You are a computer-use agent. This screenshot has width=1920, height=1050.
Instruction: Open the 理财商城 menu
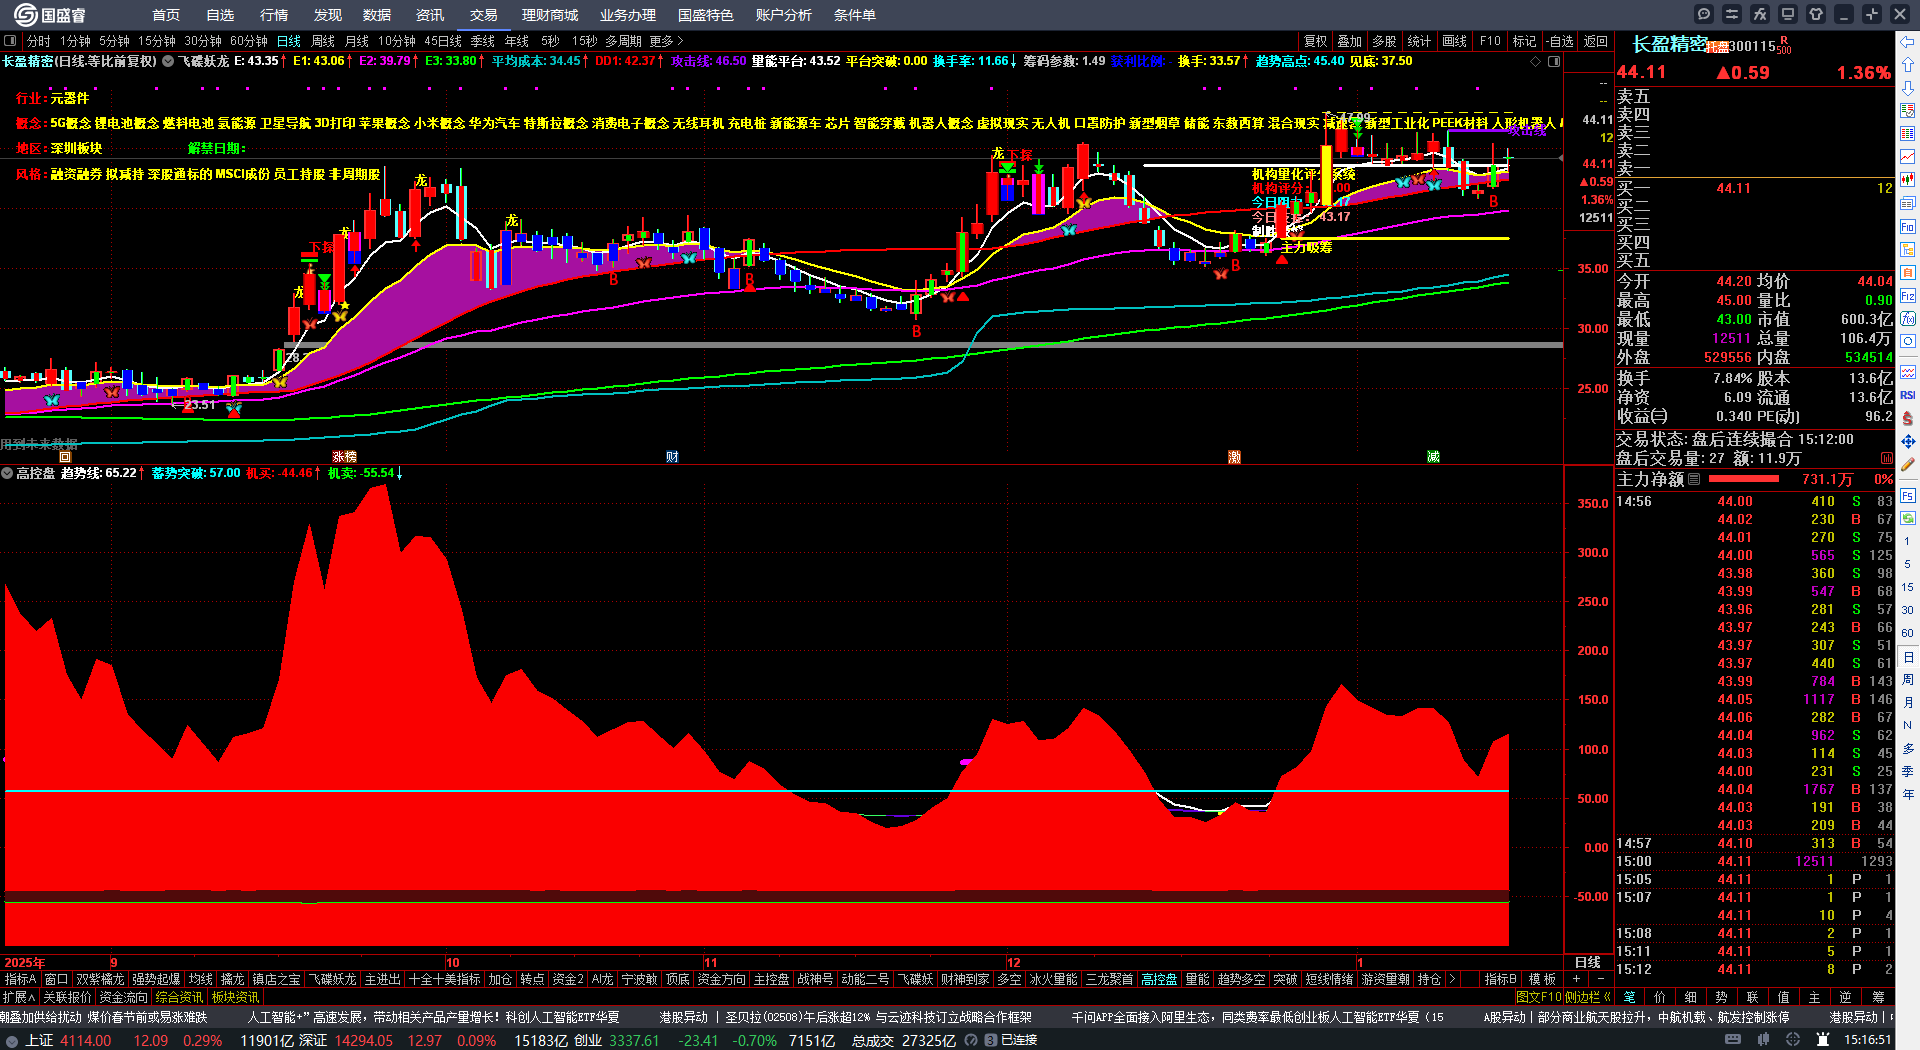tap(550, 15)
